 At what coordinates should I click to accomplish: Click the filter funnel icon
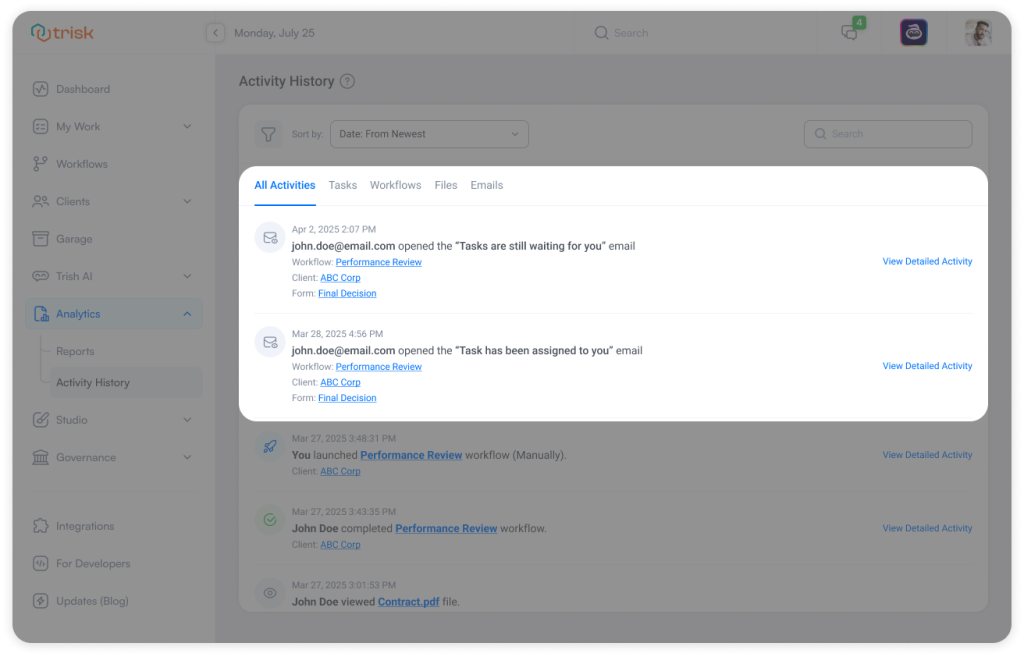pos(267,133)
